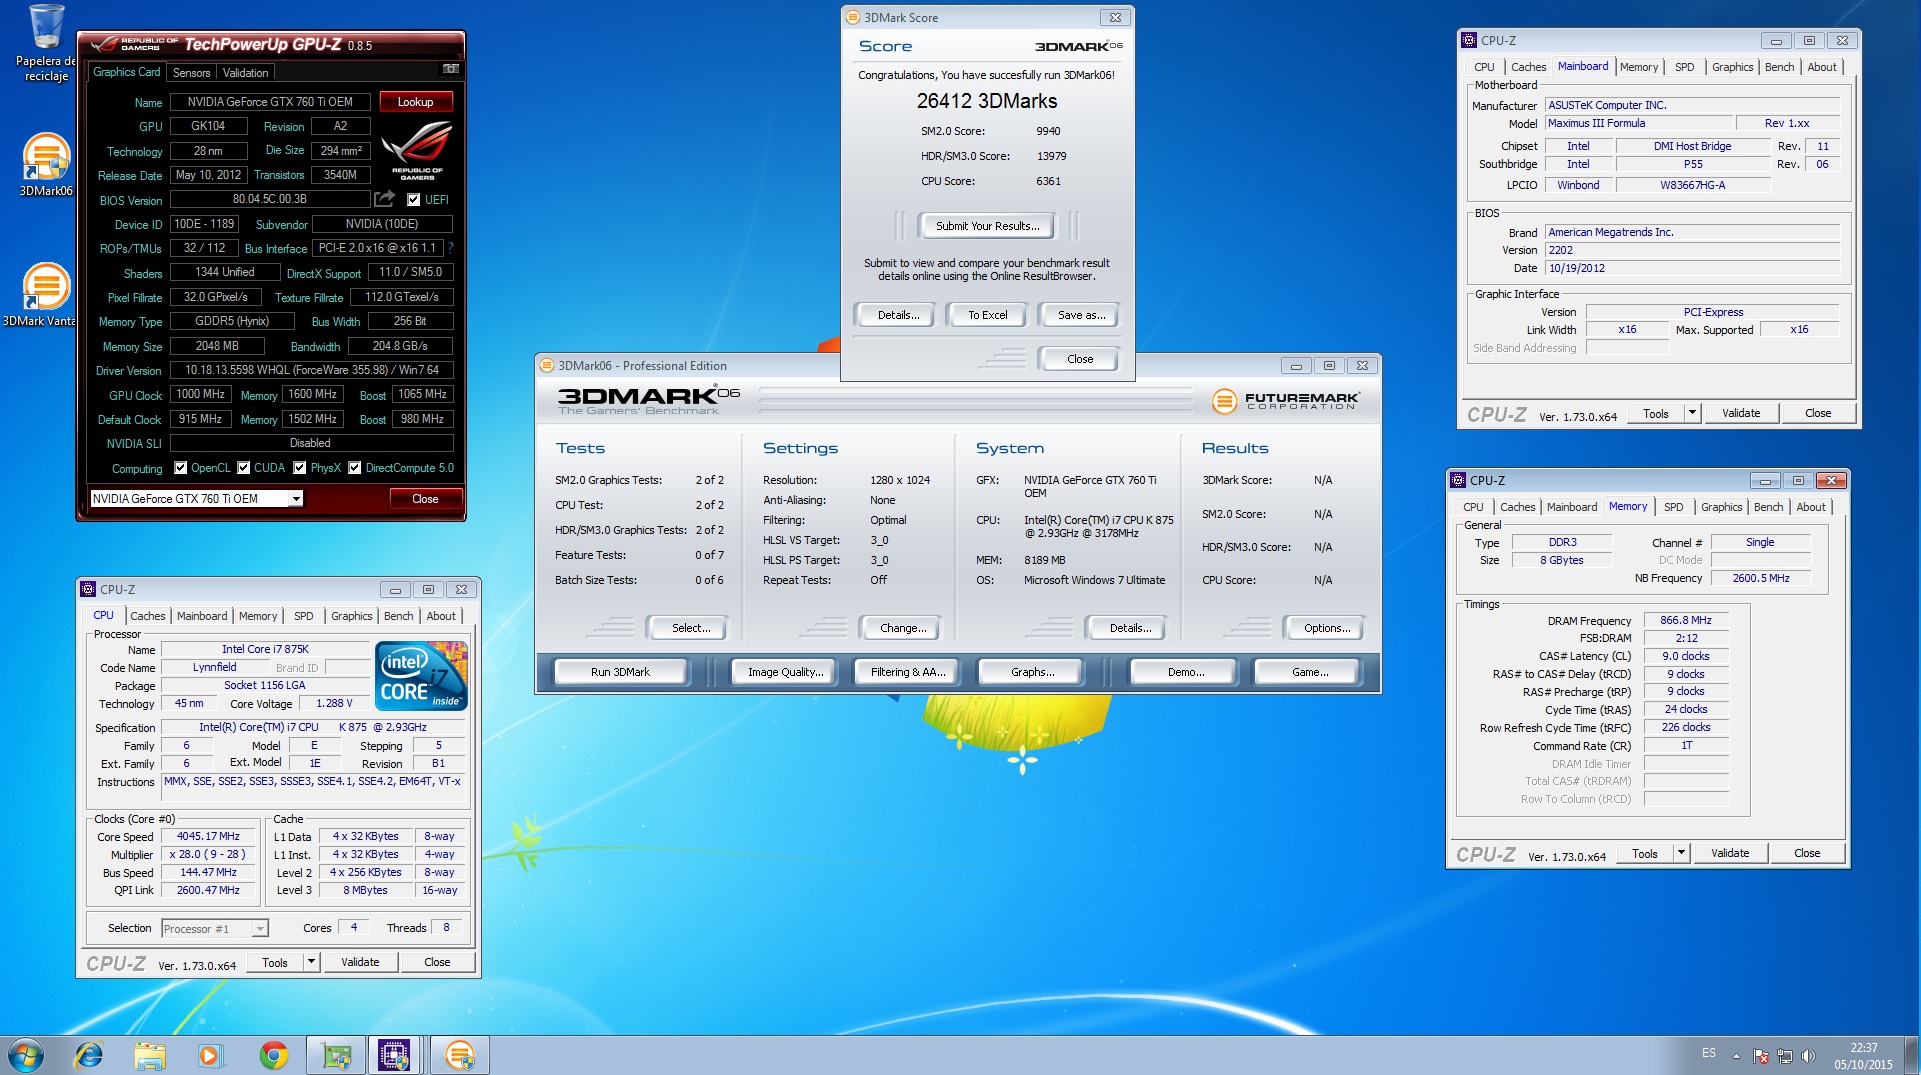Click the To Excel button
This screenshot has width=1921, height=1075.
987,315
